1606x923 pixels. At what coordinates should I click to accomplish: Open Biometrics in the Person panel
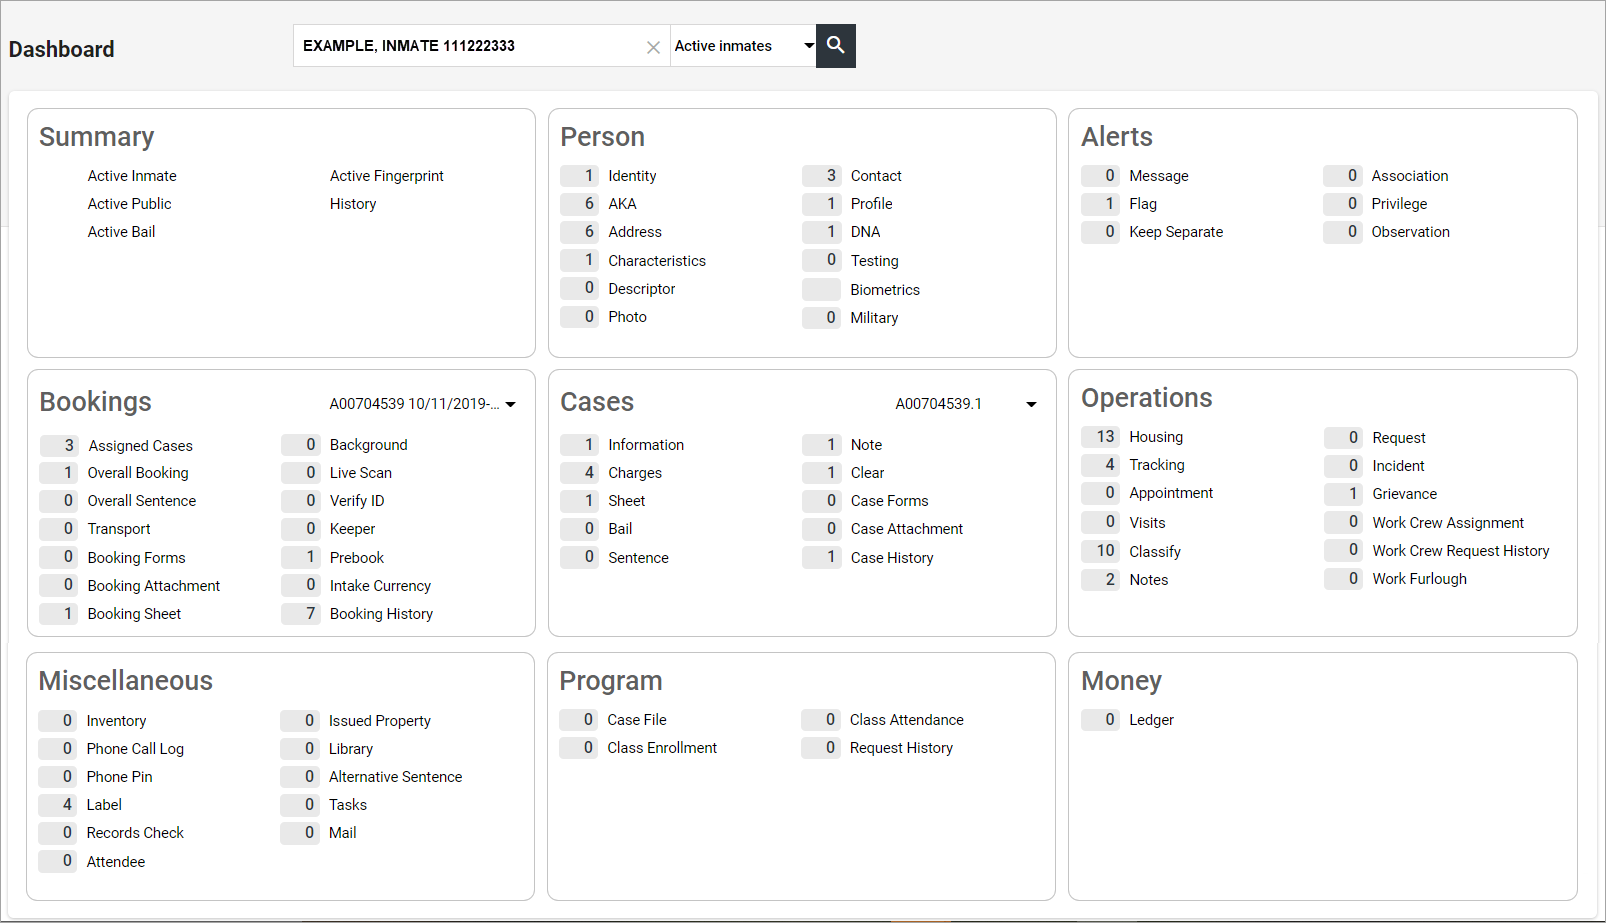tap(885, 290)
